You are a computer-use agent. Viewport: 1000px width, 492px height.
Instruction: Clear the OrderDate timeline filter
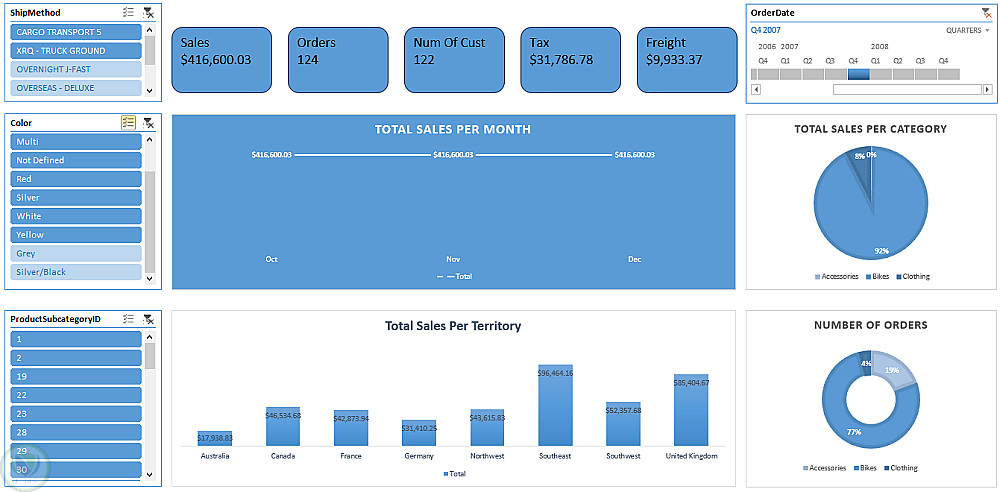tap(986, 12)
